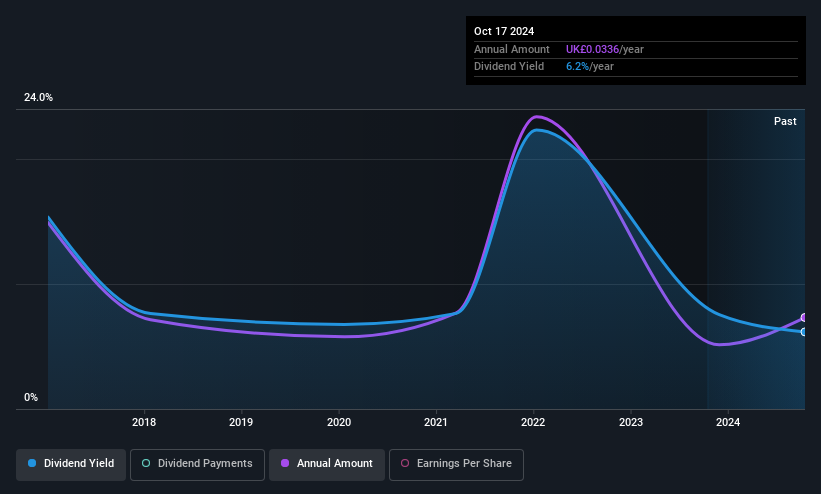Viewport: 821px width, 494px height.
Task: Toggle the Annual Amount series
Action: click(327, 464)
